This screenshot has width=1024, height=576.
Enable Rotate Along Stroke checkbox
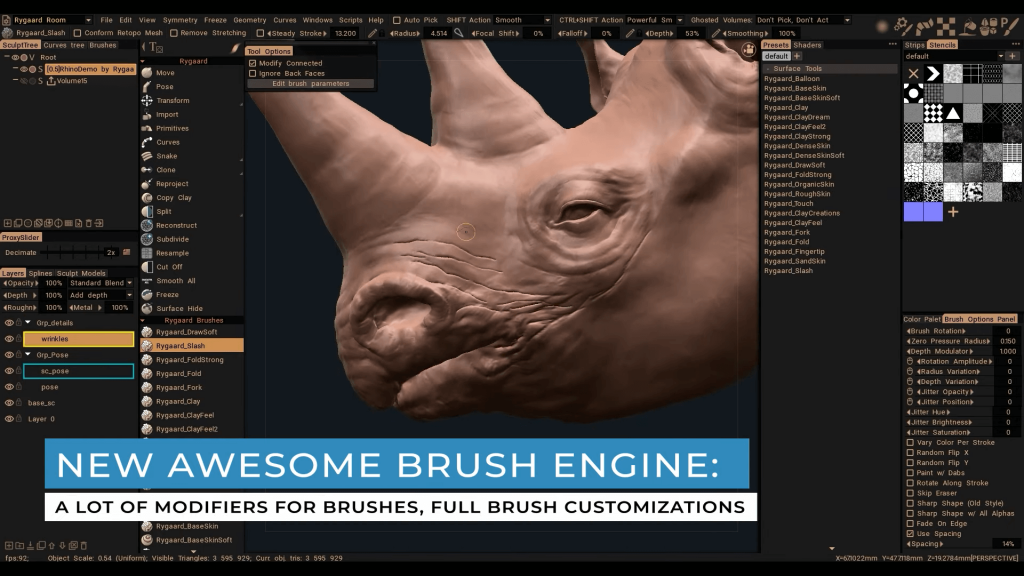(x=910, y=483)
